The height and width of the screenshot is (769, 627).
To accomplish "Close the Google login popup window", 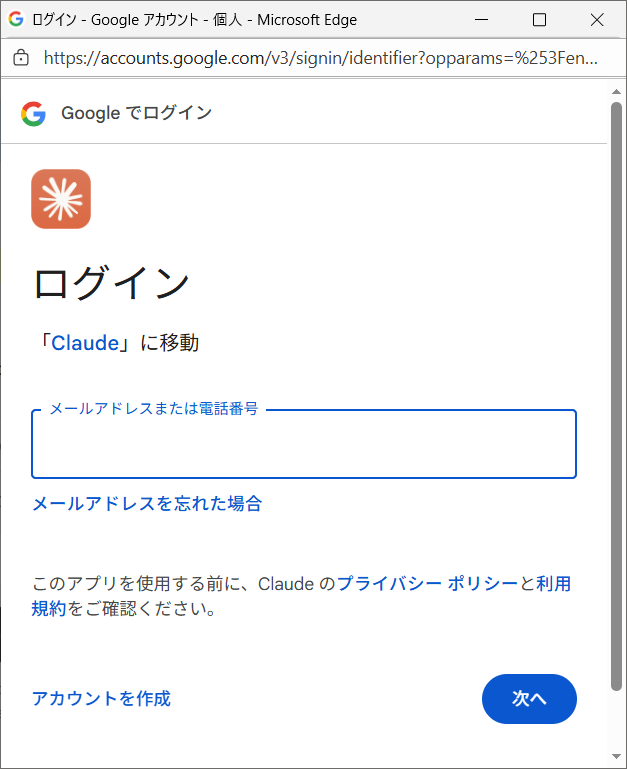I will [x=597, y=19].
